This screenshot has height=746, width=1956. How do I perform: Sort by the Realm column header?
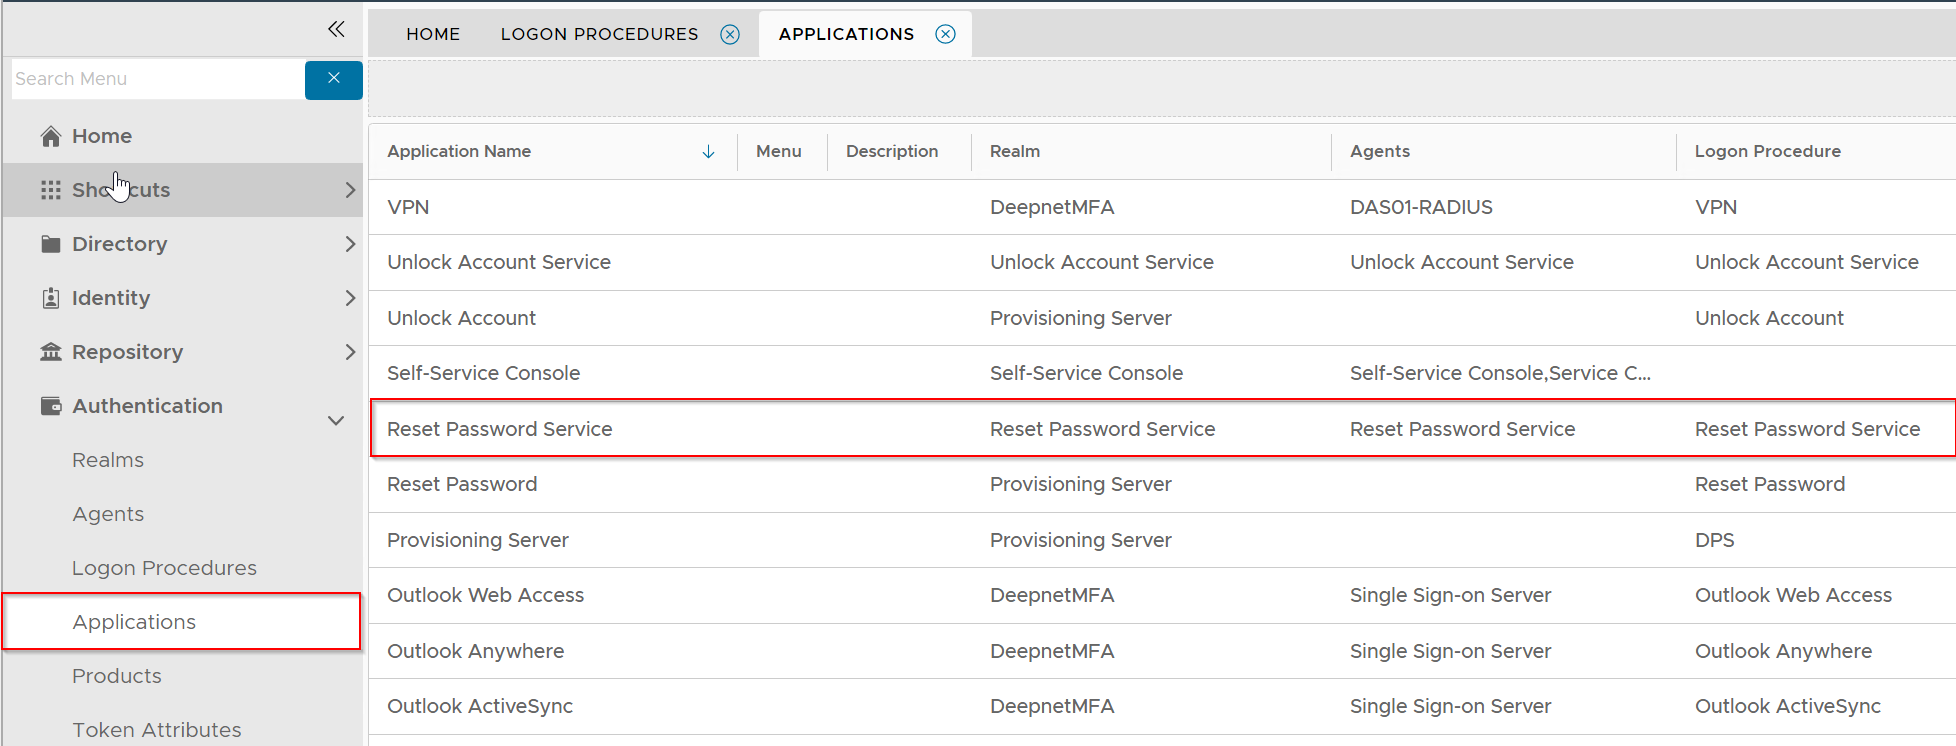pyautogui.click(x=1015, y=152)
